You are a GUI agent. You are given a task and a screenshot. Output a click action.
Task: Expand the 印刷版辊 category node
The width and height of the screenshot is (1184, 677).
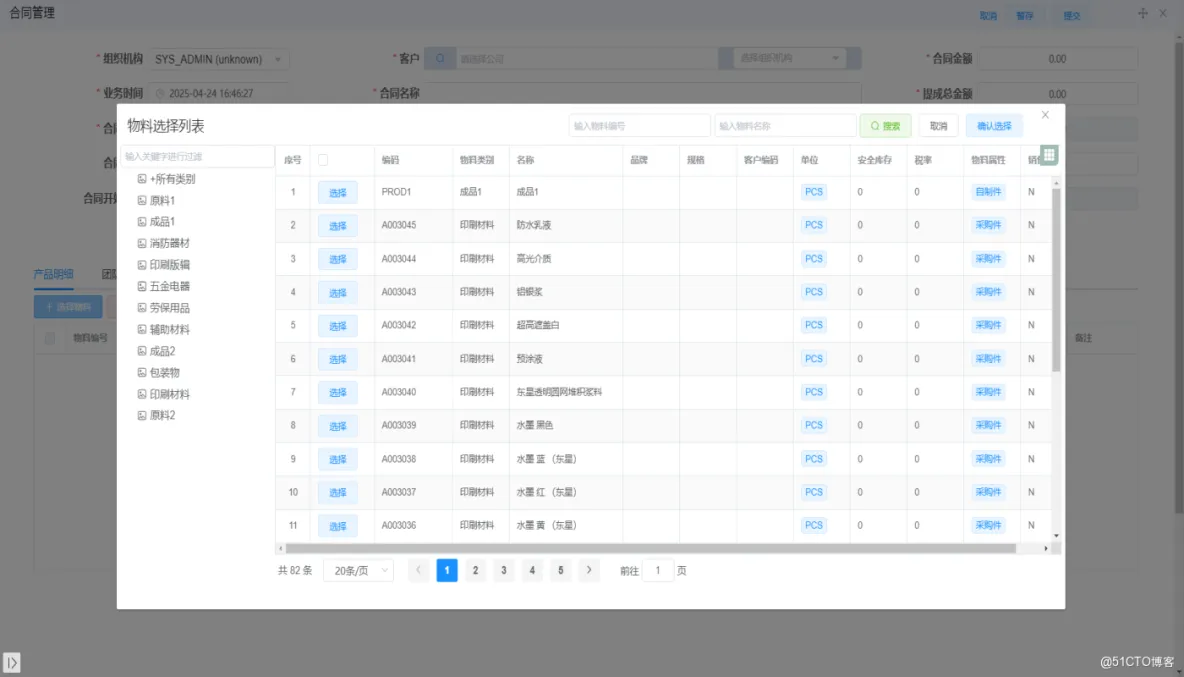tap(141, 265)
